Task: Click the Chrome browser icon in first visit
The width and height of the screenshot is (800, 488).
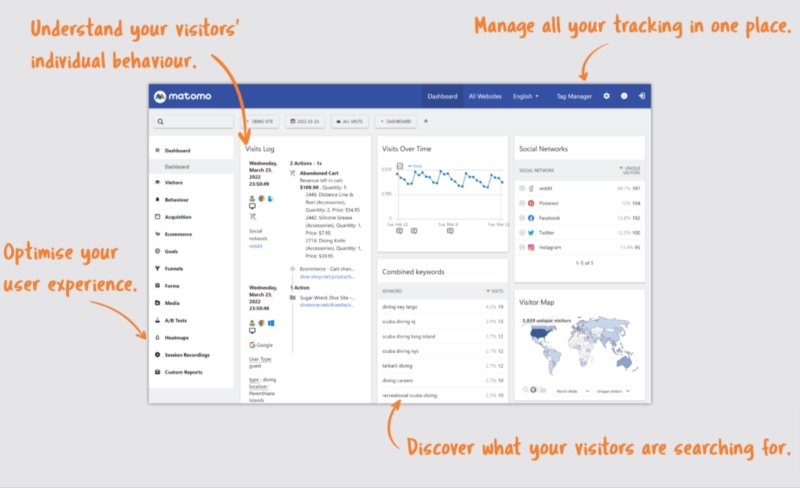Action: pos(261,199)
